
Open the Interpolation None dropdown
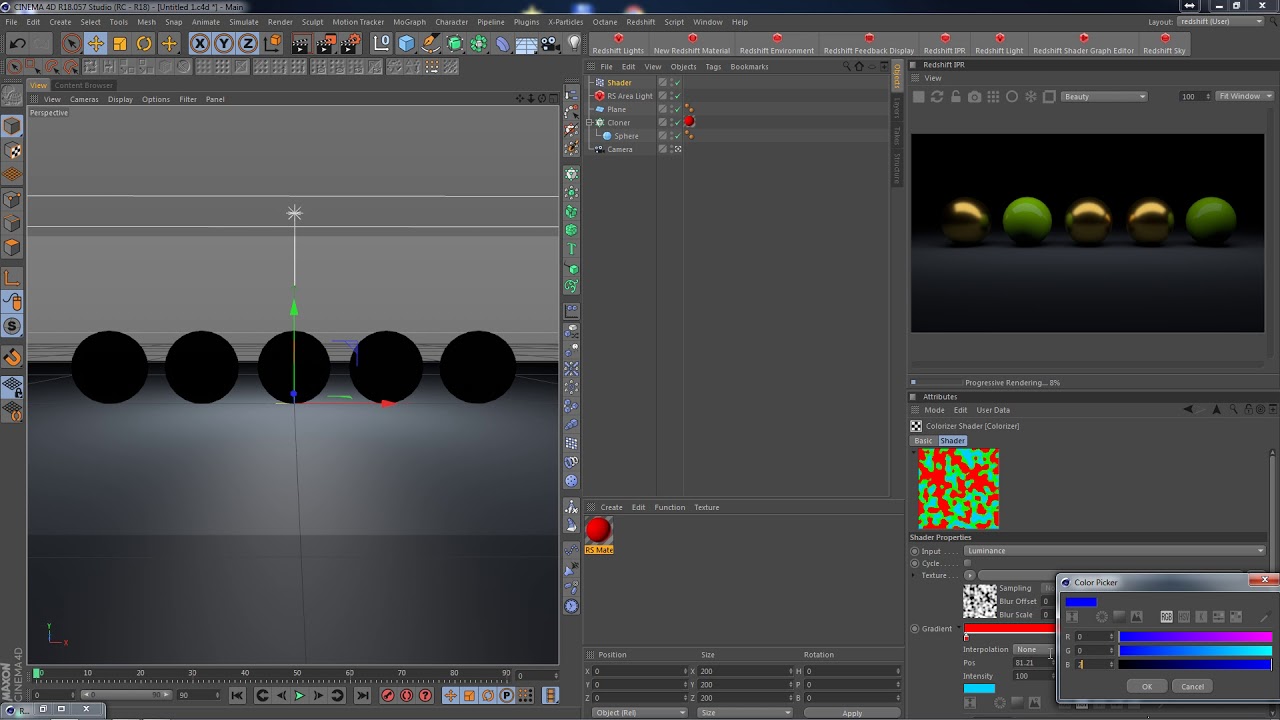click(1035, 650)
